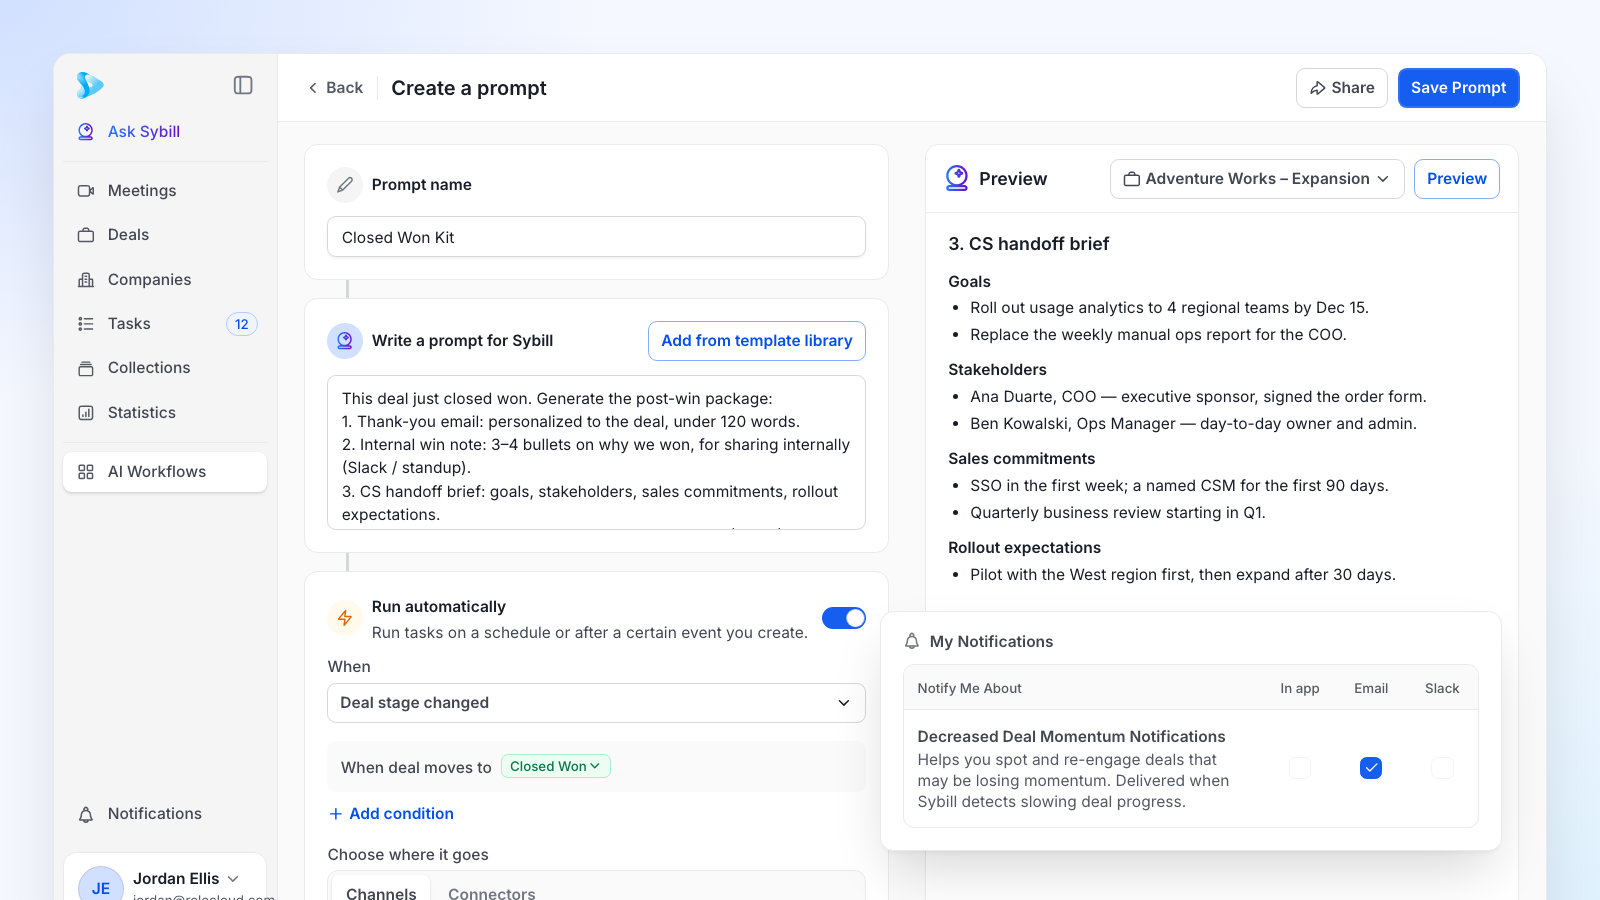This screenshot has height=900, width=1600.
Task: Click the Preview panel Sybill icon
Action: click(957, 178)
